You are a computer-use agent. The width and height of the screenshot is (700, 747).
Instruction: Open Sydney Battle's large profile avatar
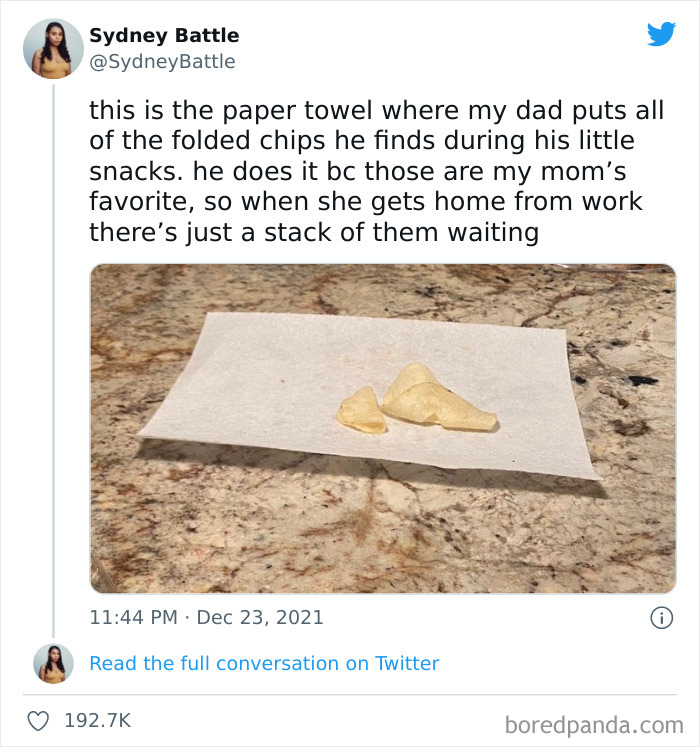pos(52,48)
